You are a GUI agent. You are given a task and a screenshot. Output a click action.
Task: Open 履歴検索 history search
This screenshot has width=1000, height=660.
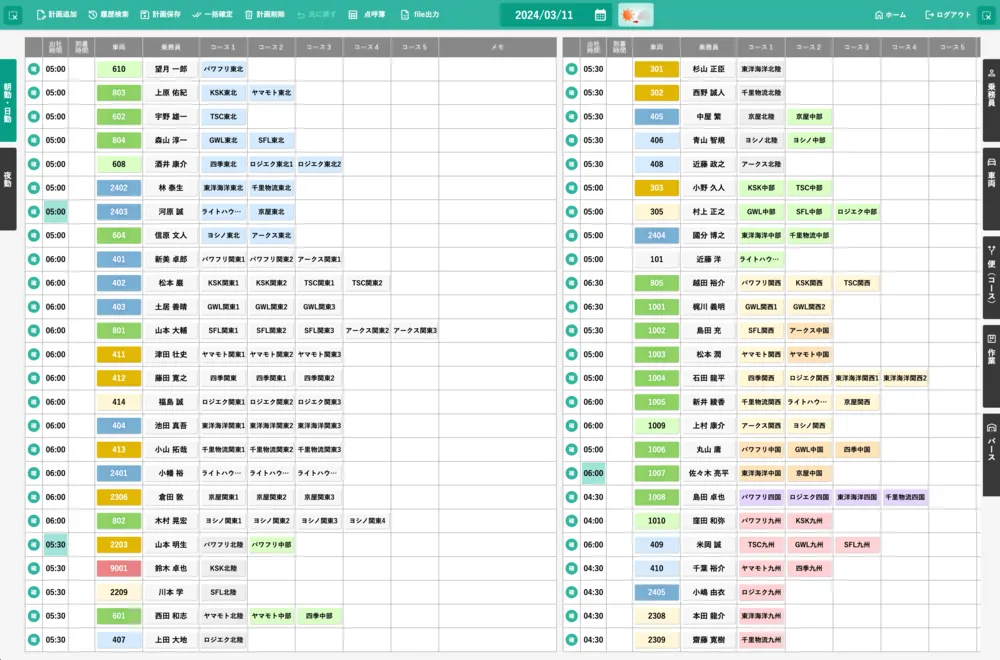click(93, 15)
